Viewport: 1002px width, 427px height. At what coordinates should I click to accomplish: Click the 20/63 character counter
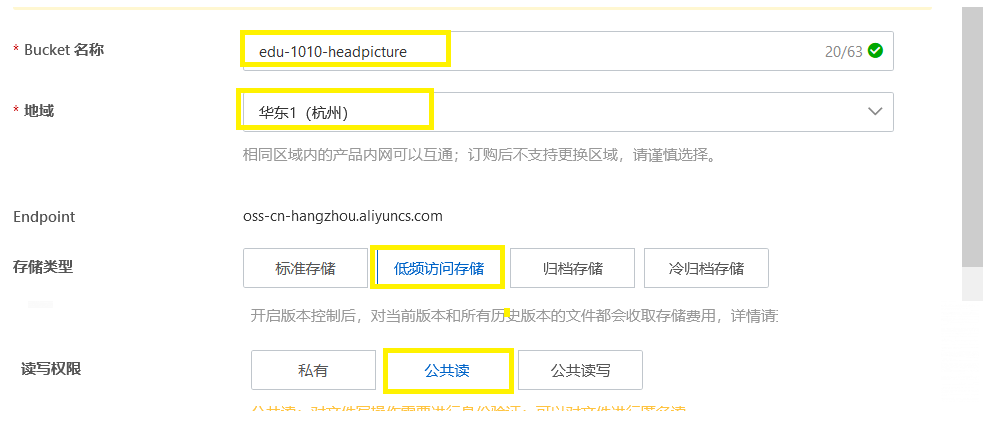844,52
